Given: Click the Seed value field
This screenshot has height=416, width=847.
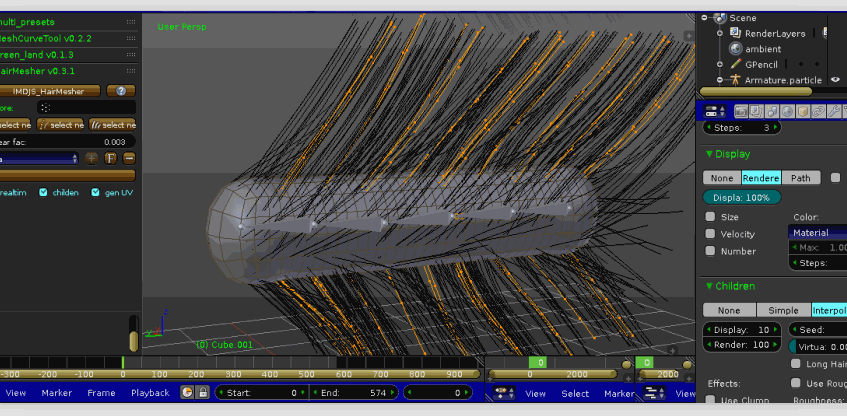Looking at the screenshot, I should pos(818,330).
